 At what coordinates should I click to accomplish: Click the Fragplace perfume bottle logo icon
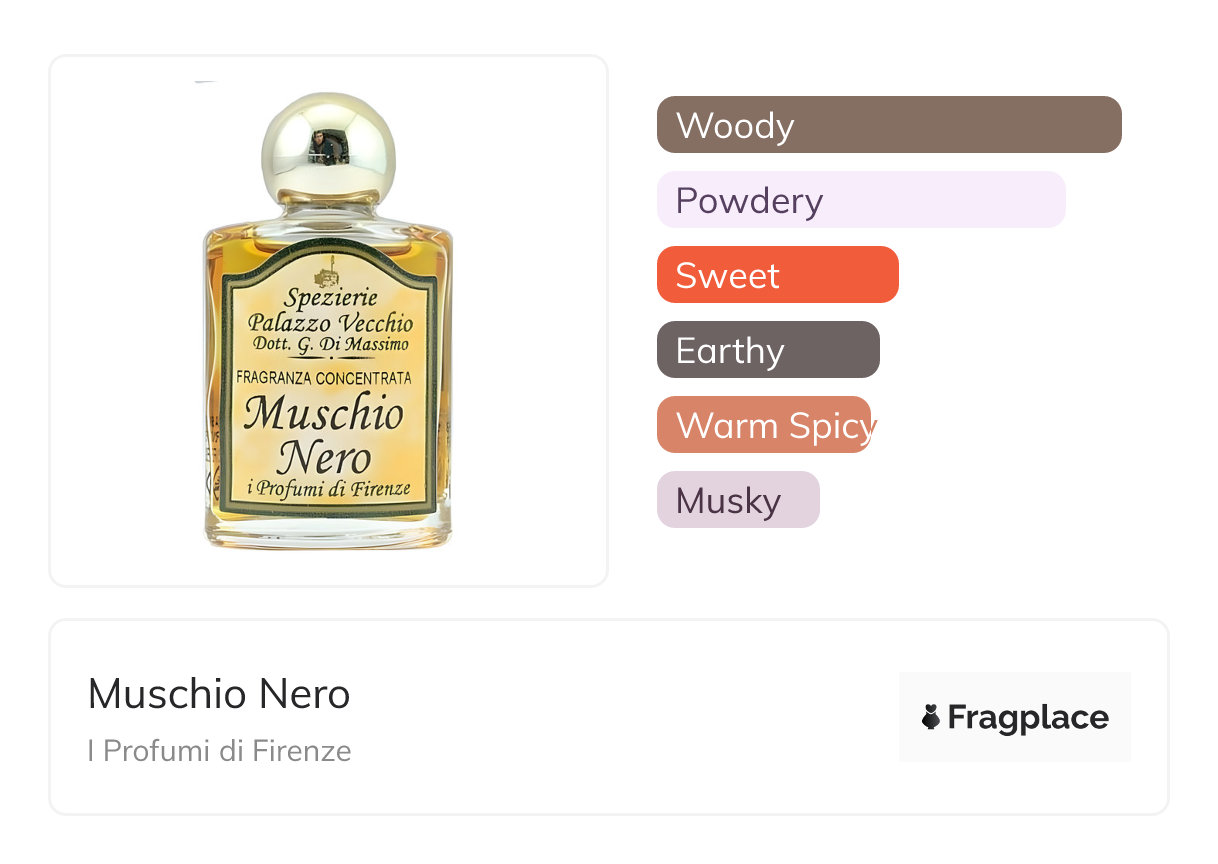click(931, 717)
